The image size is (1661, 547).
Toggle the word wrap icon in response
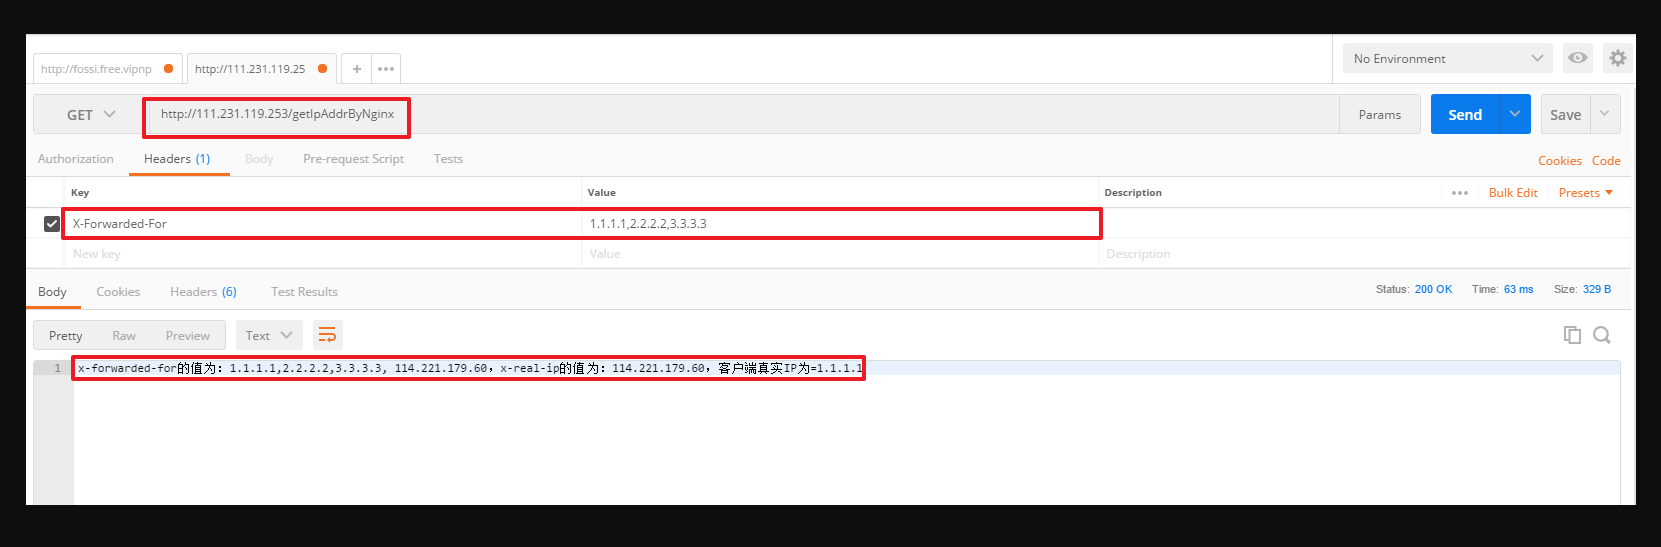tap(327, 335)
